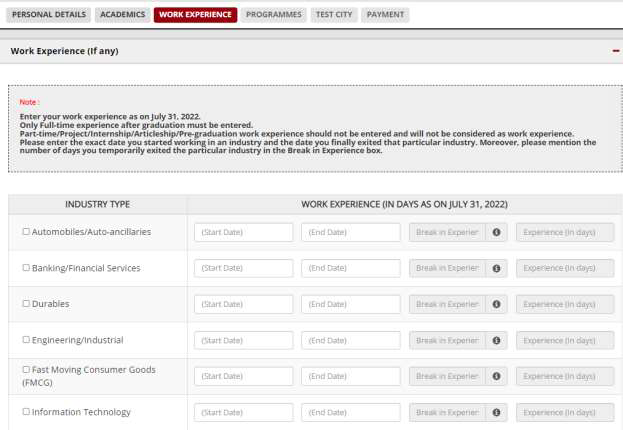Click Experience (in days) field for Information Technology

(x=565, y=412)
